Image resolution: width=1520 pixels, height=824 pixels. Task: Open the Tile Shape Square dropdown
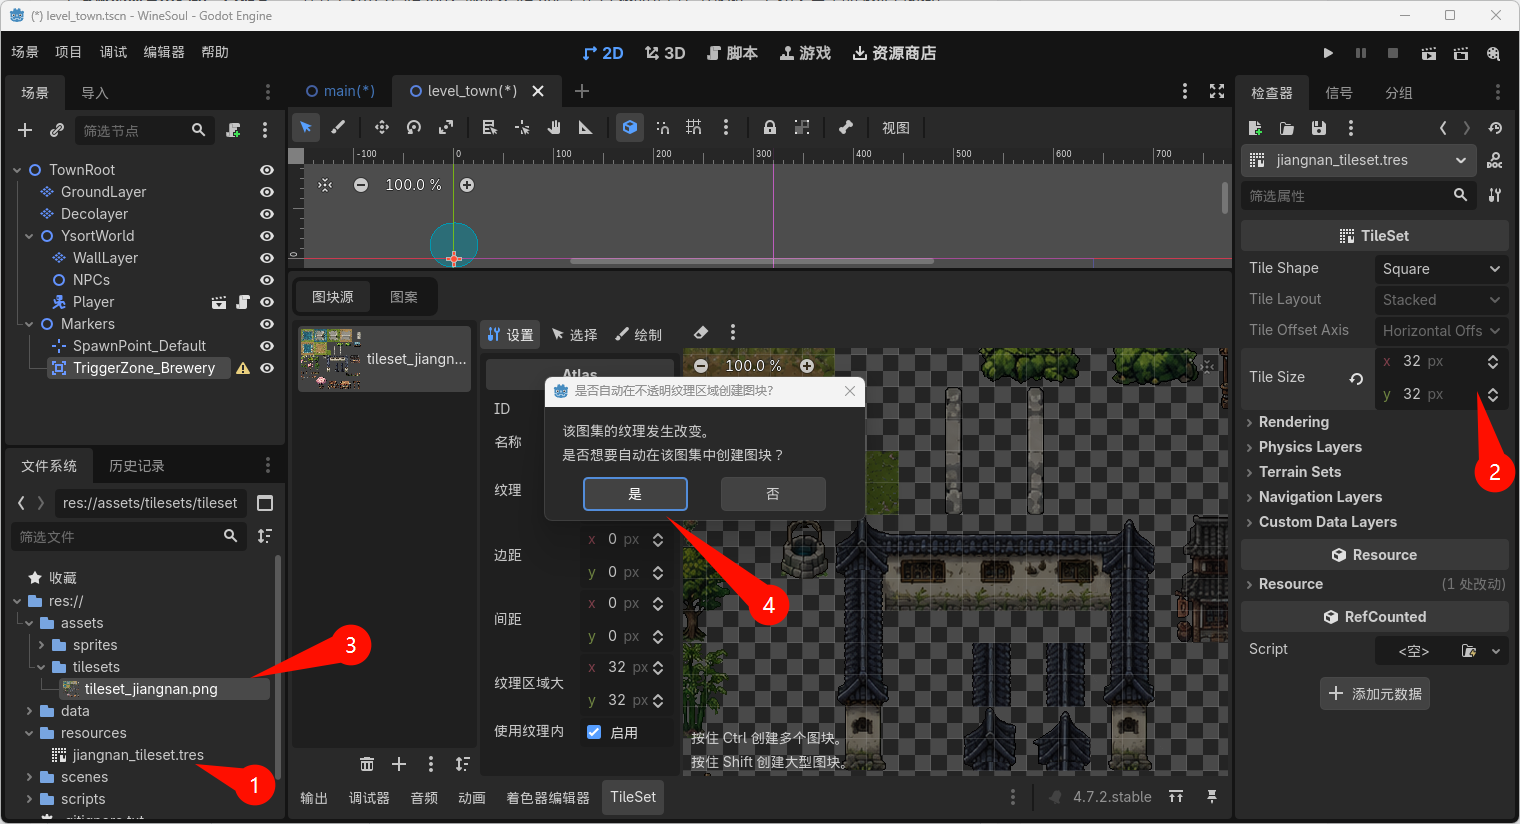[x=1441, y=269]
